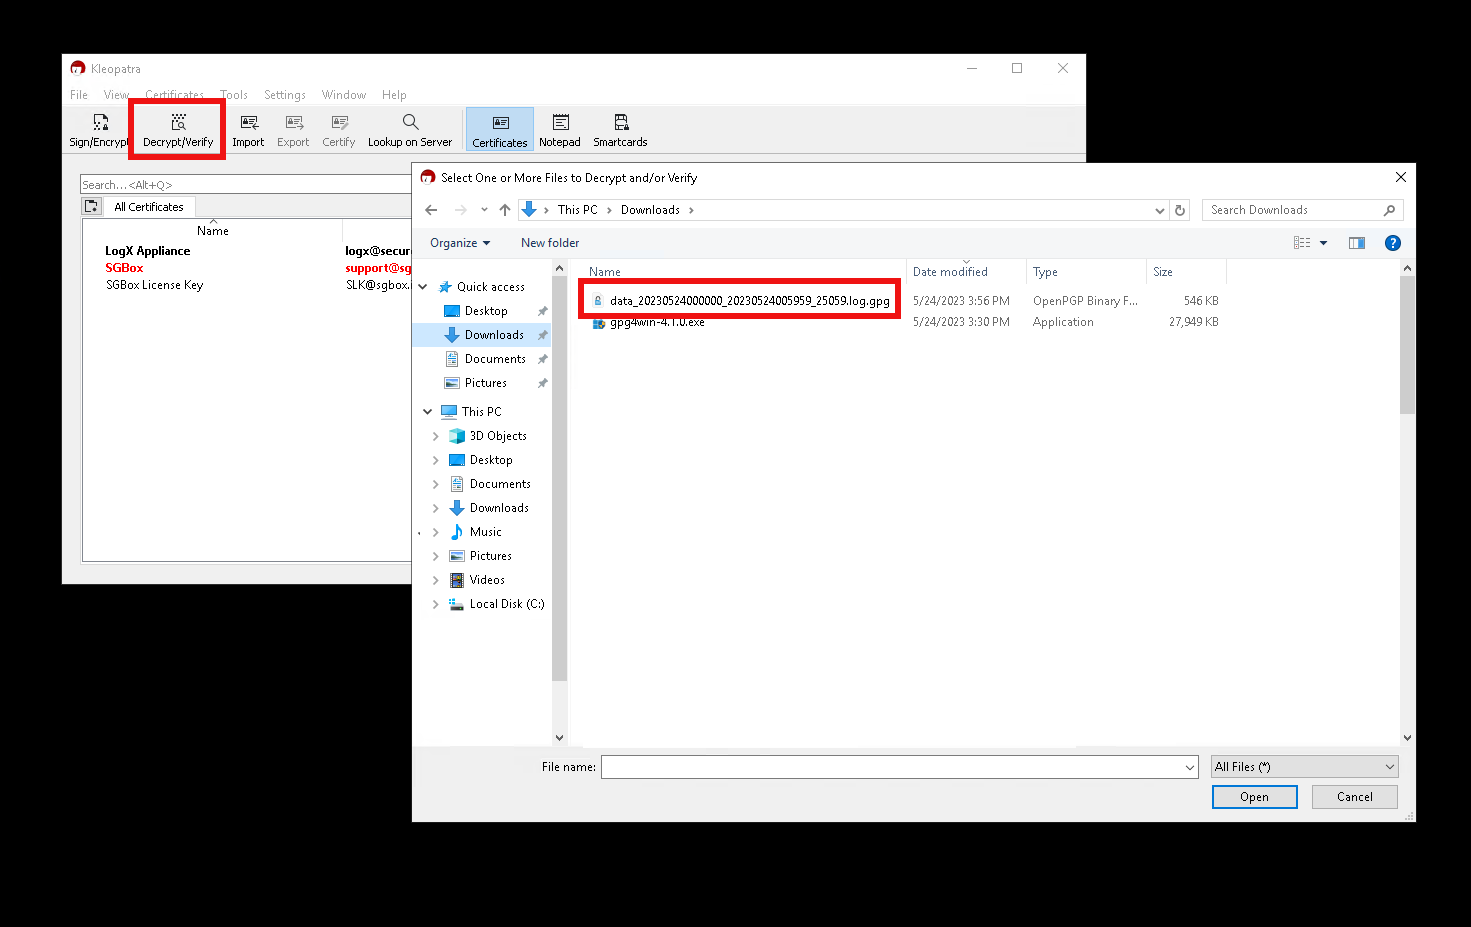The width and height of the screenshot is (1471, 927).
Task: Open the Kleopatra Notepad
Action: click(x=560, y=128)
